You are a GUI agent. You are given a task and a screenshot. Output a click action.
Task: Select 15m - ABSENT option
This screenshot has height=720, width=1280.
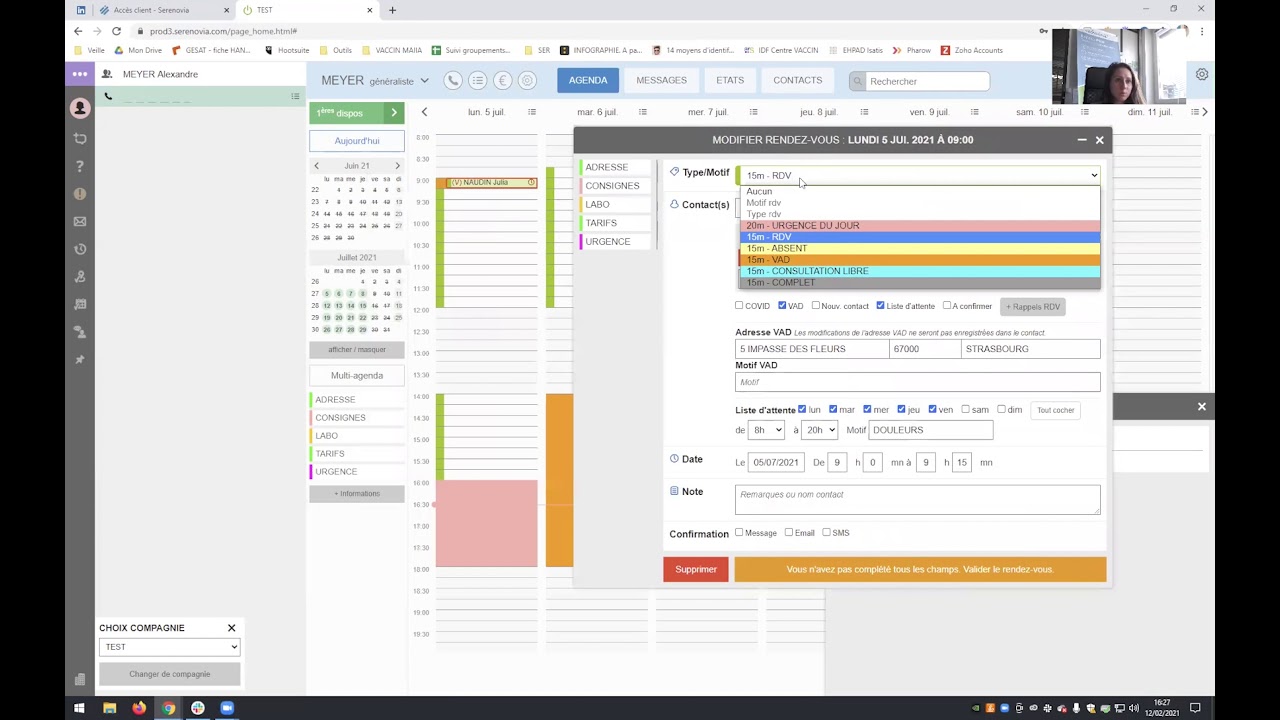pos(920,249)
